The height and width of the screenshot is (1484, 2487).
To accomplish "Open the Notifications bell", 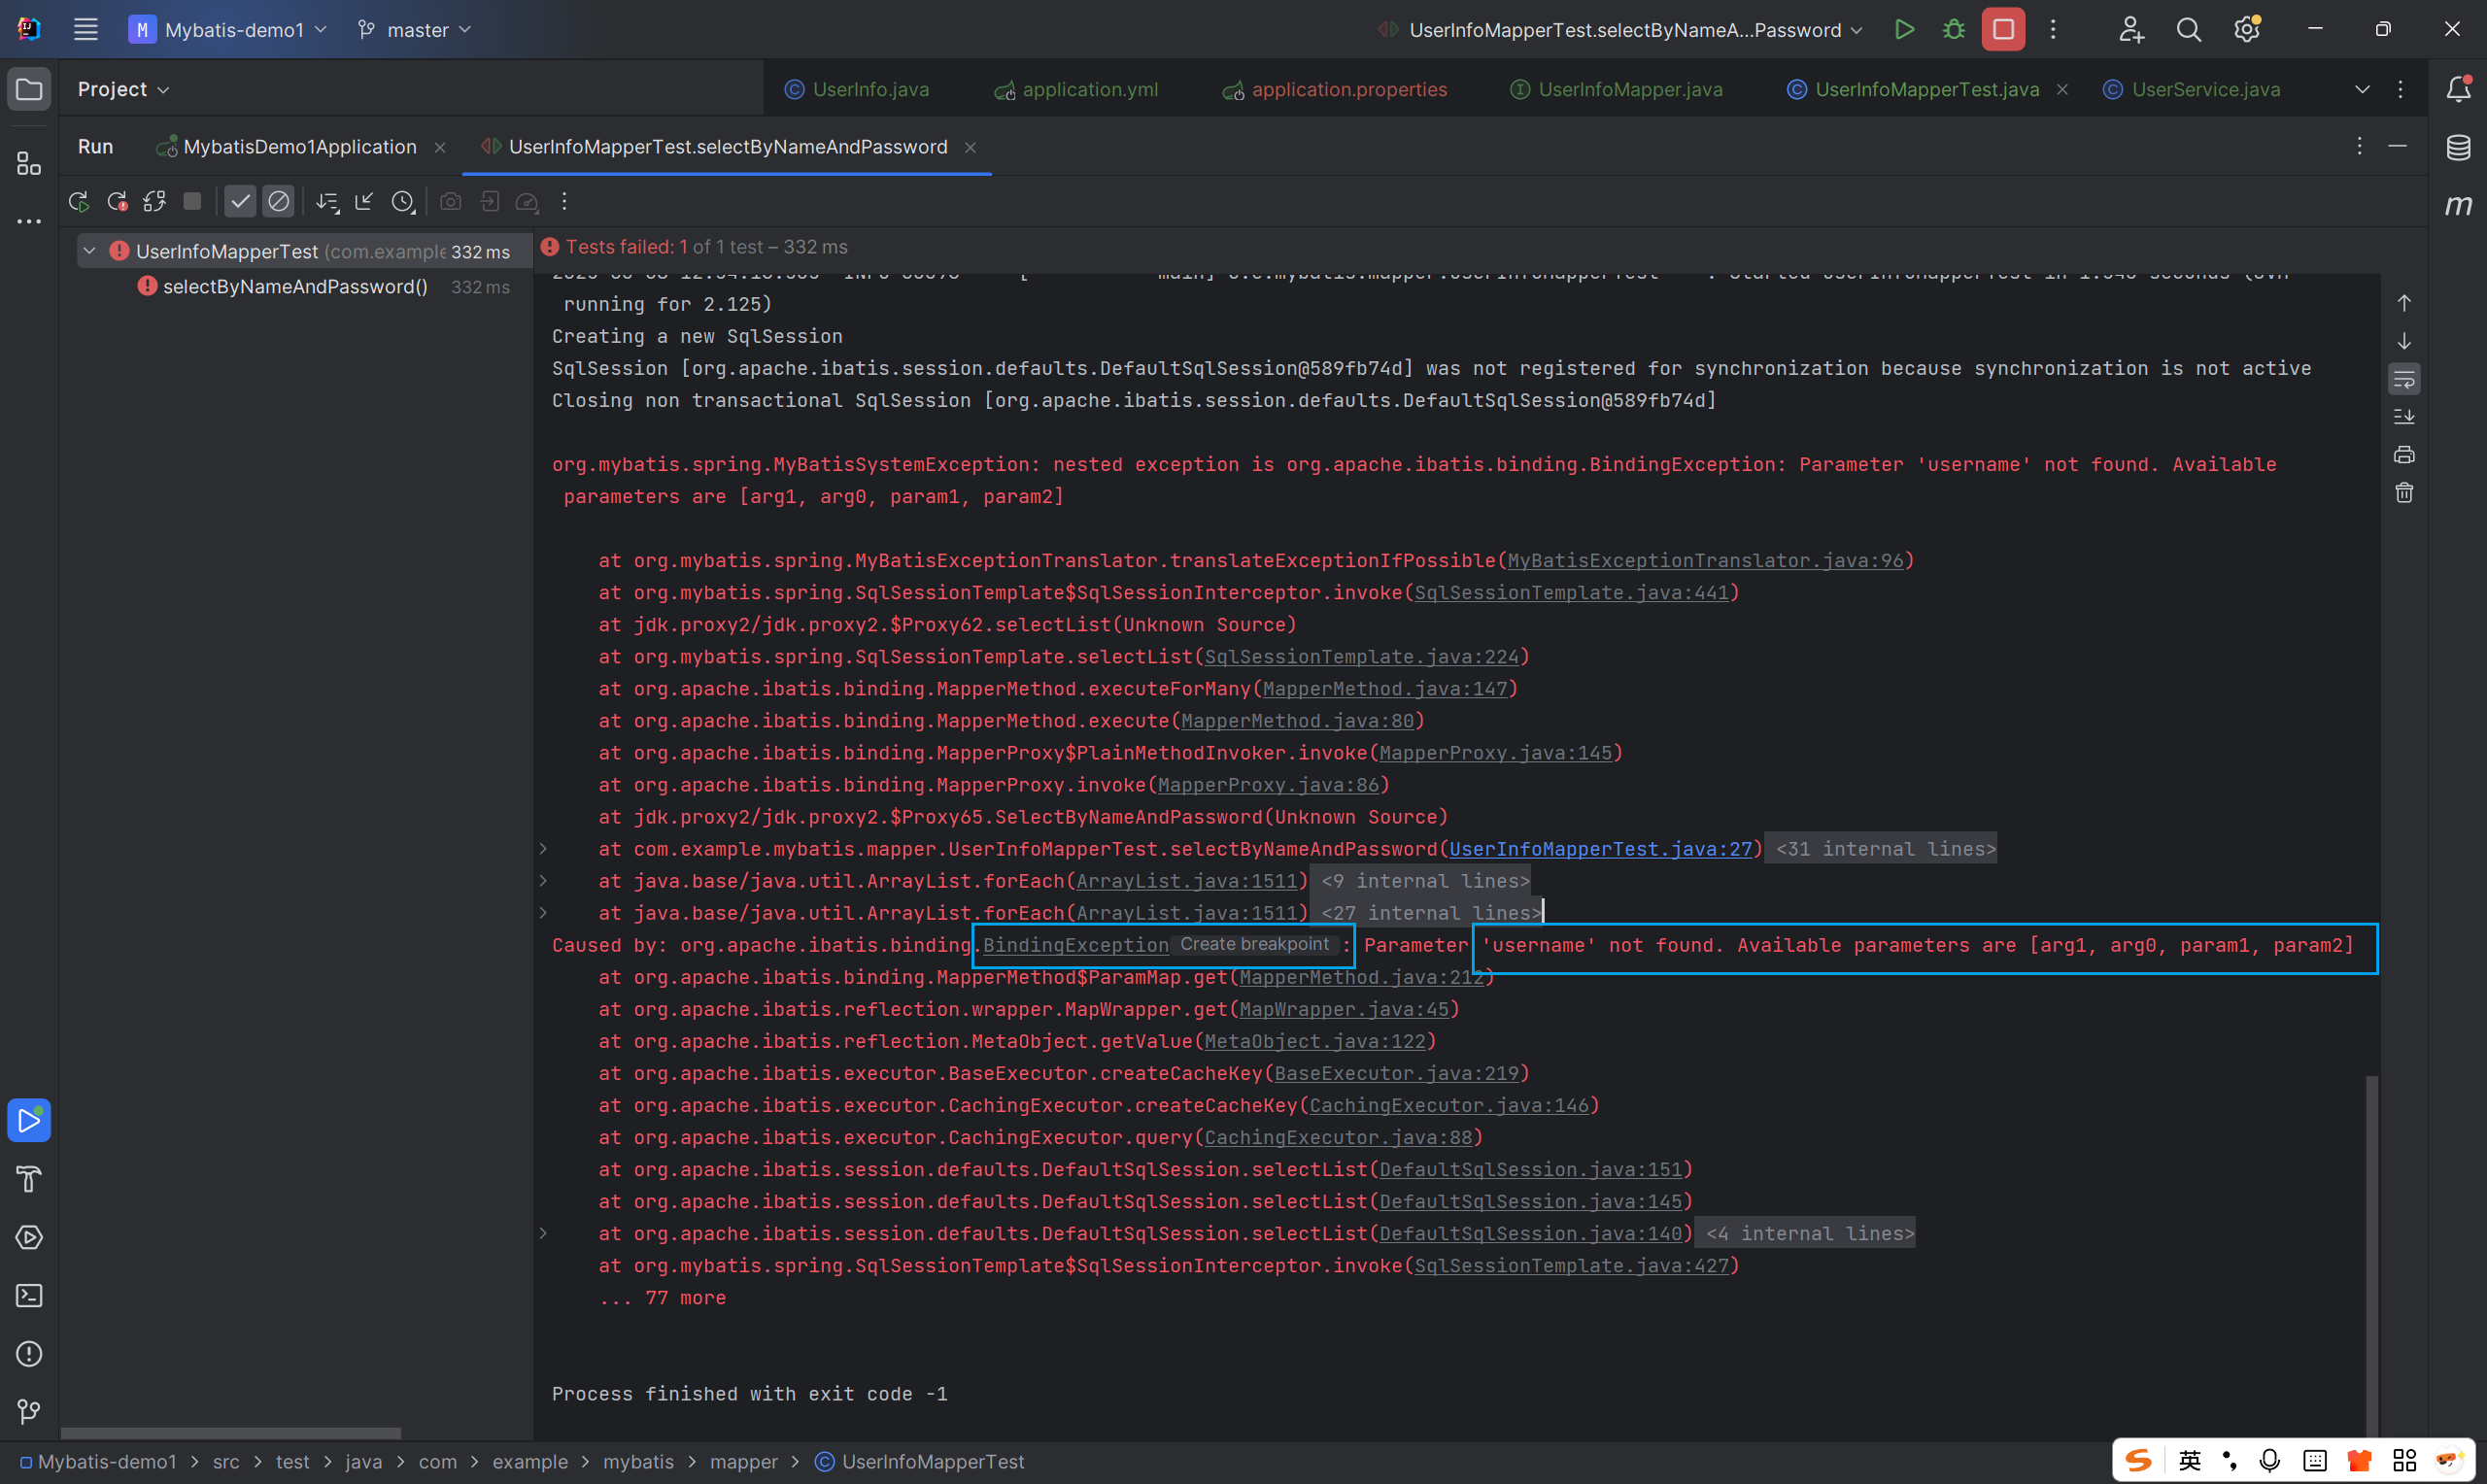I will click(2458, 90).
